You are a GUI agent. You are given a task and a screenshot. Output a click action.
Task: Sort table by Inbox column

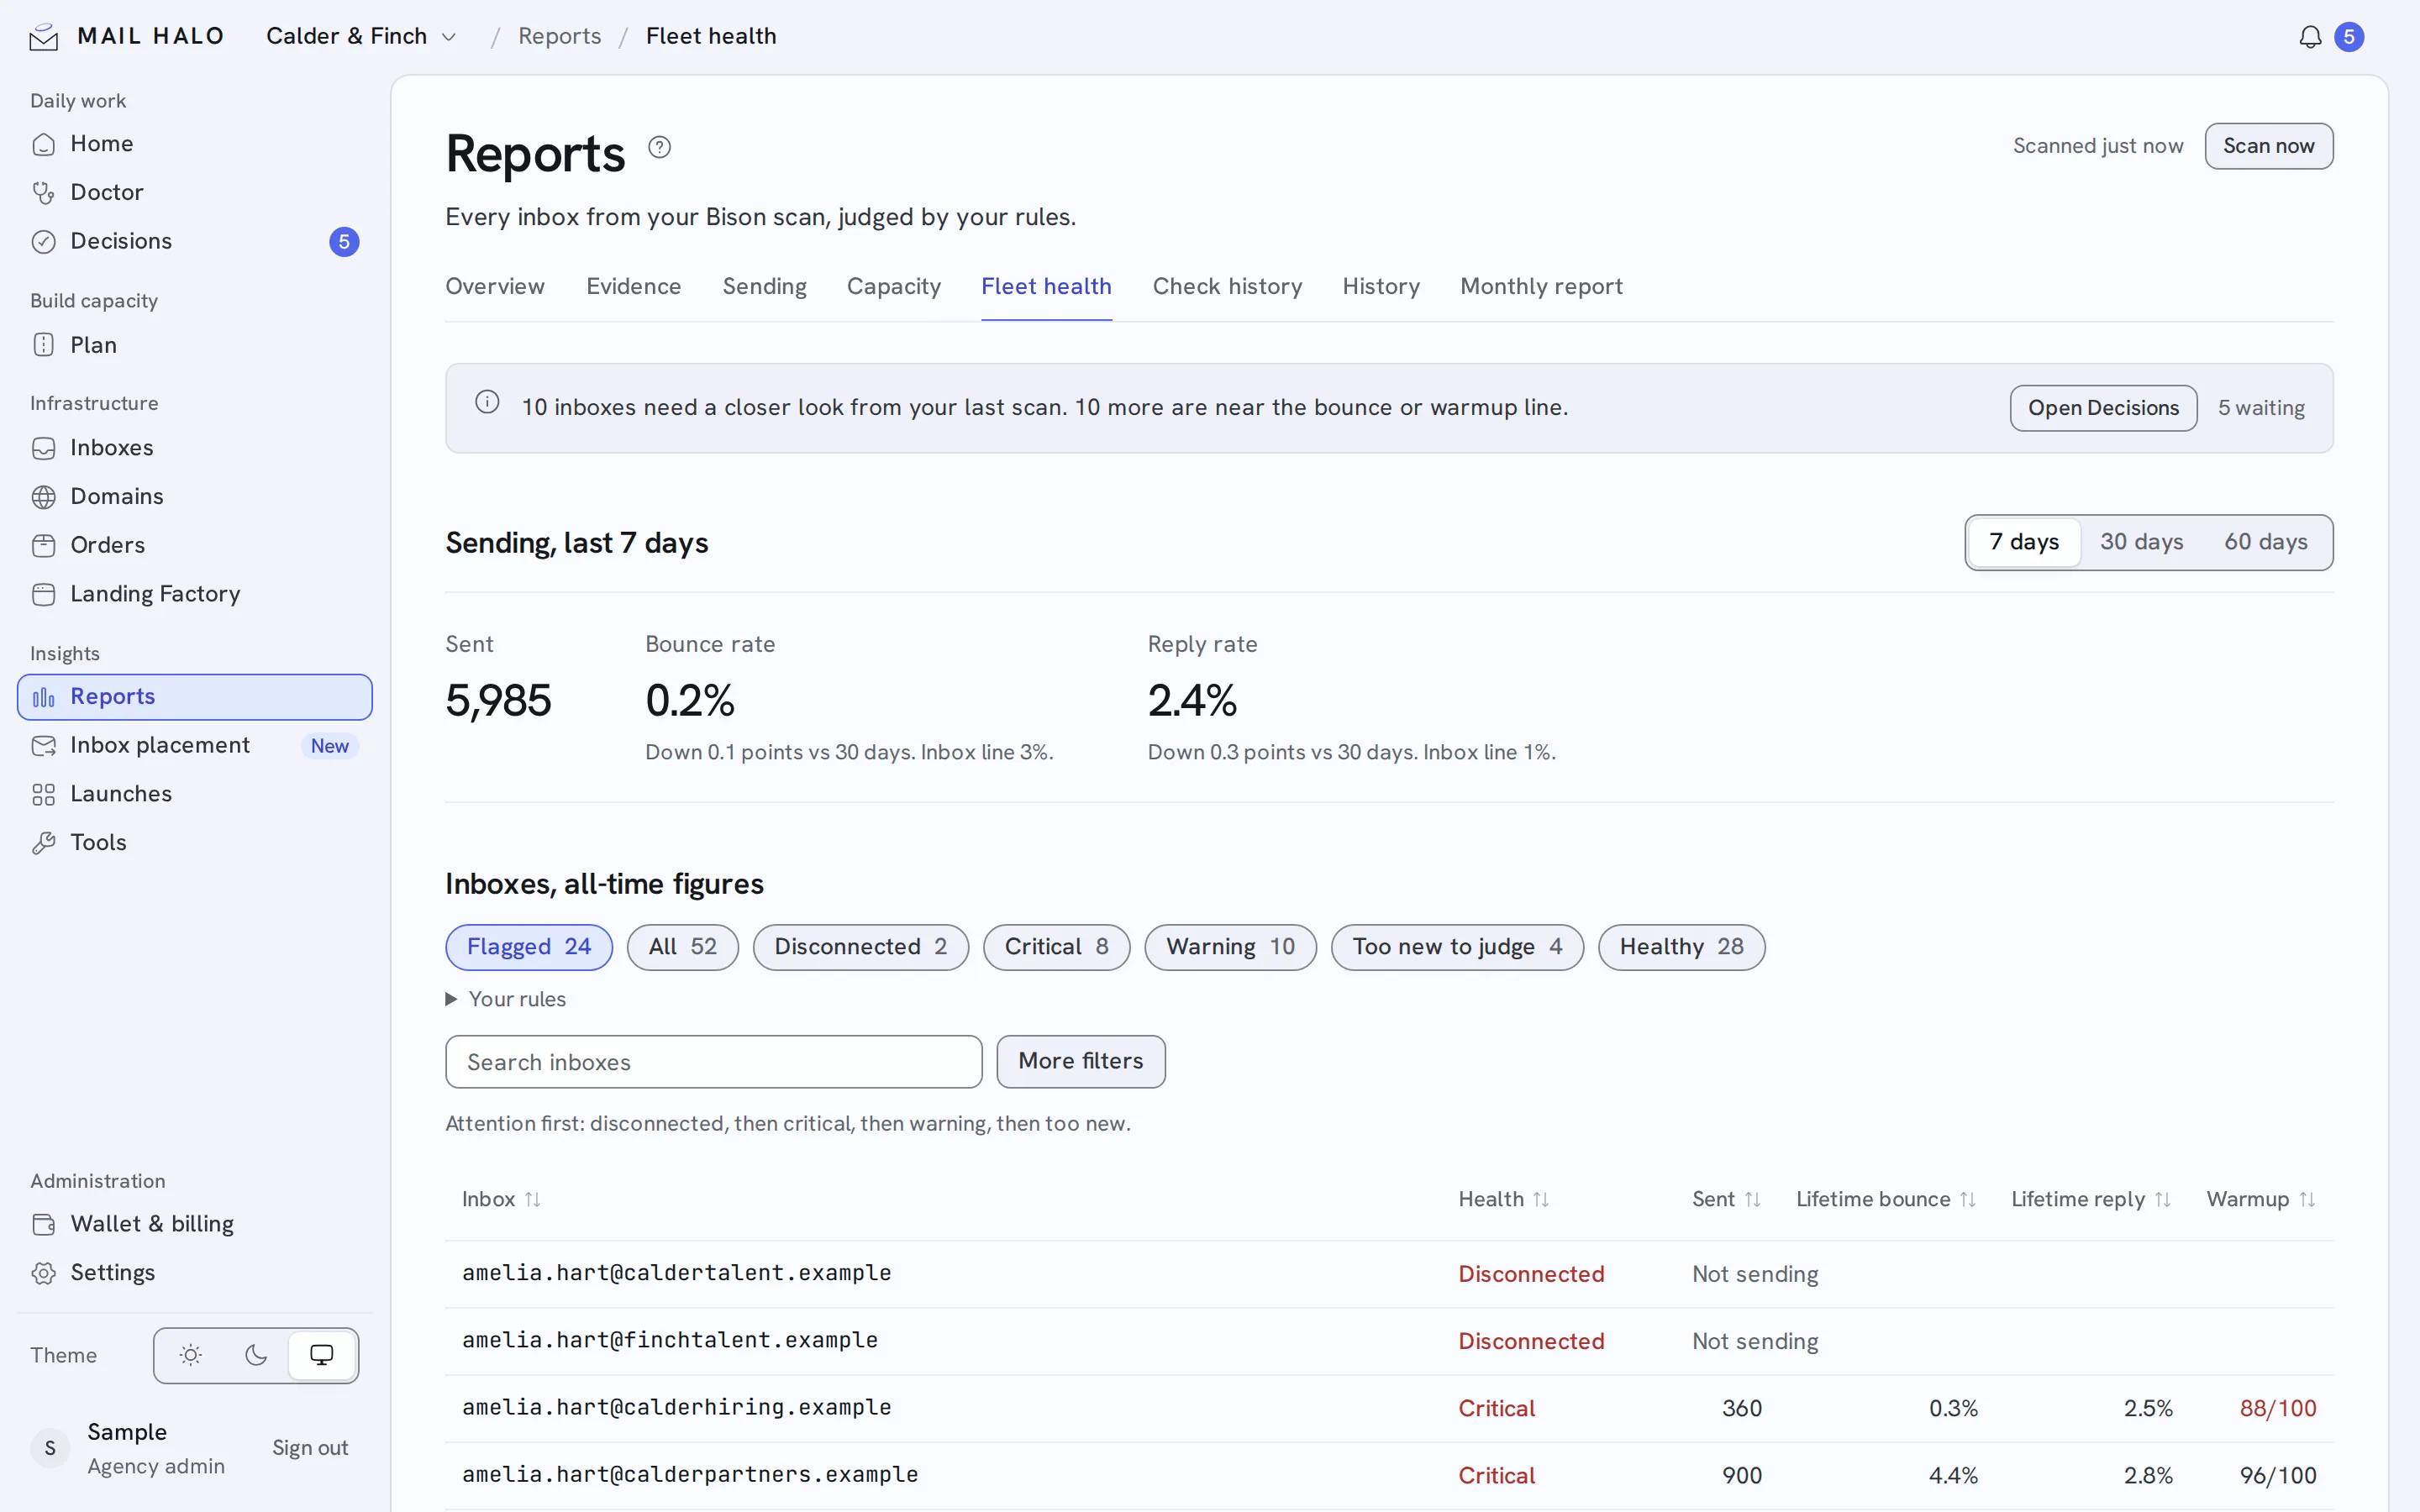pyautogui.click(x=501, y=1199)
